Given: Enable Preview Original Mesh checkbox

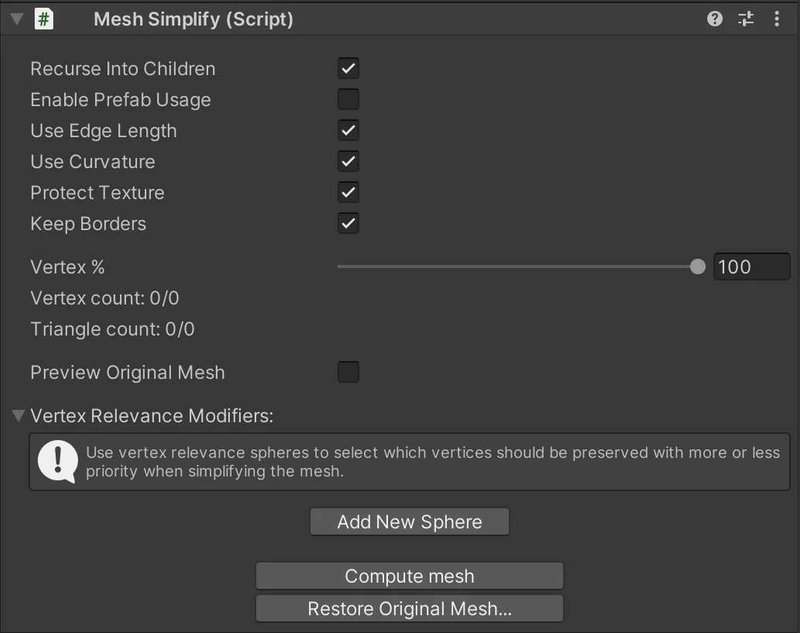Looking at the screenshot, I should point(348,373).
